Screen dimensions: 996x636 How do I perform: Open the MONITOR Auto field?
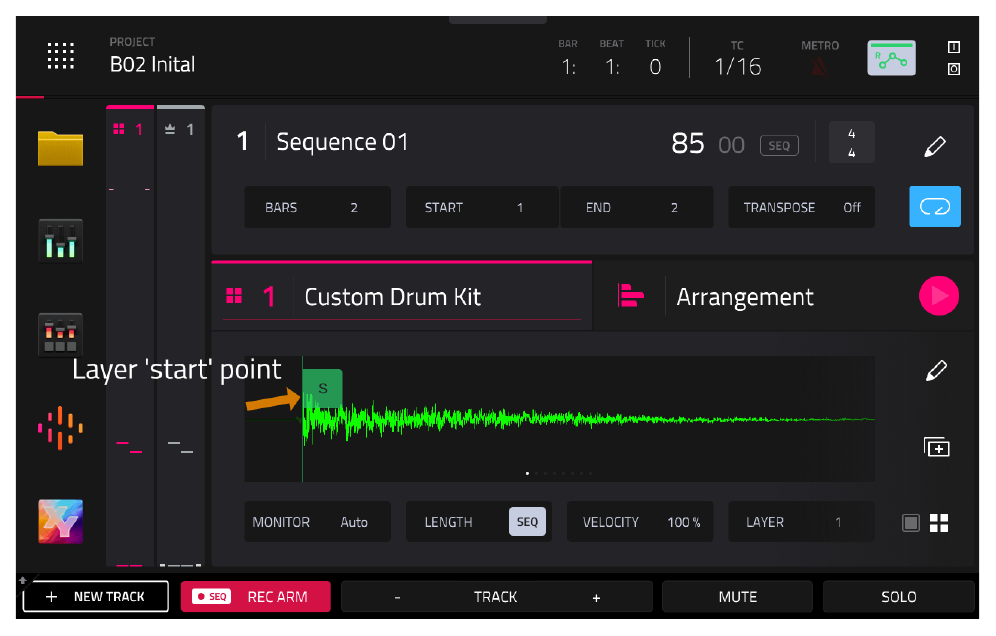point(318,522)
